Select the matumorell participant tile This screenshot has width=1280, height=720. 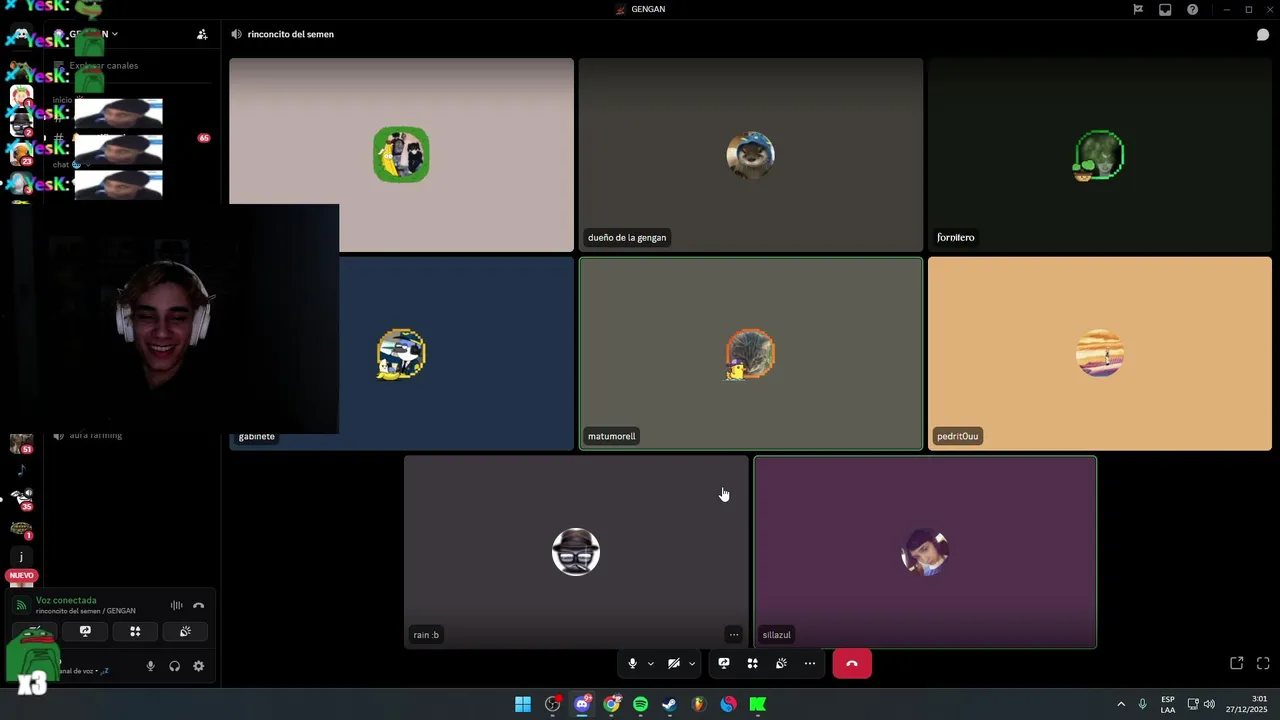click(x=751, y=354)
